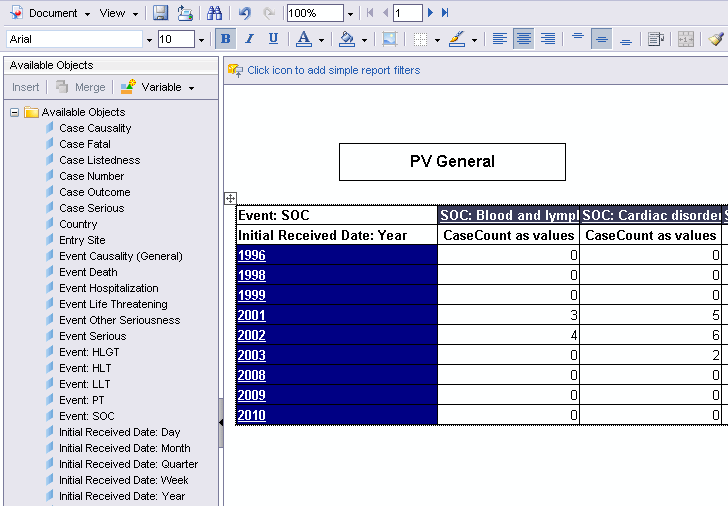Screen dimensions: 728x506
Task: Toggle Underline formatting
Action: pos(273,39)
